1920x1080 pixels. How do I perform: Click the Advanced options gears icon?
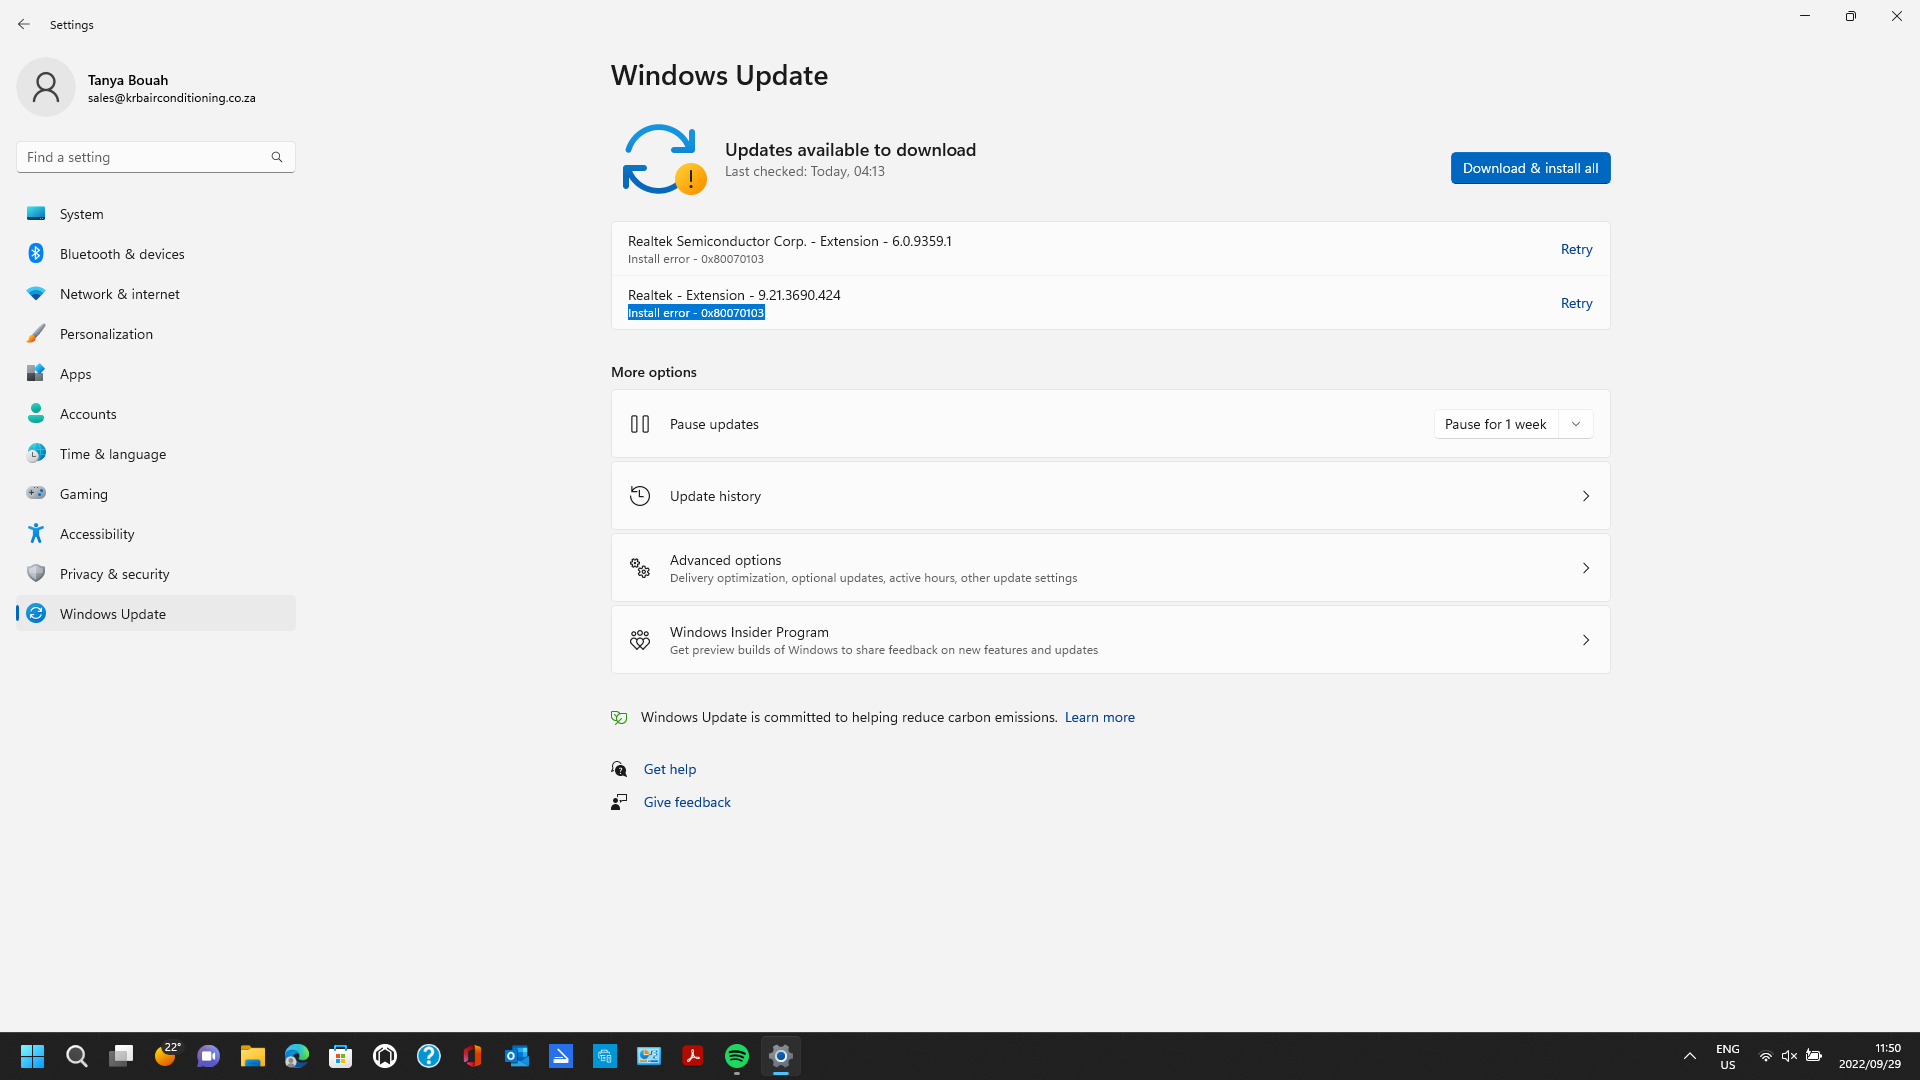click(640, 568)
